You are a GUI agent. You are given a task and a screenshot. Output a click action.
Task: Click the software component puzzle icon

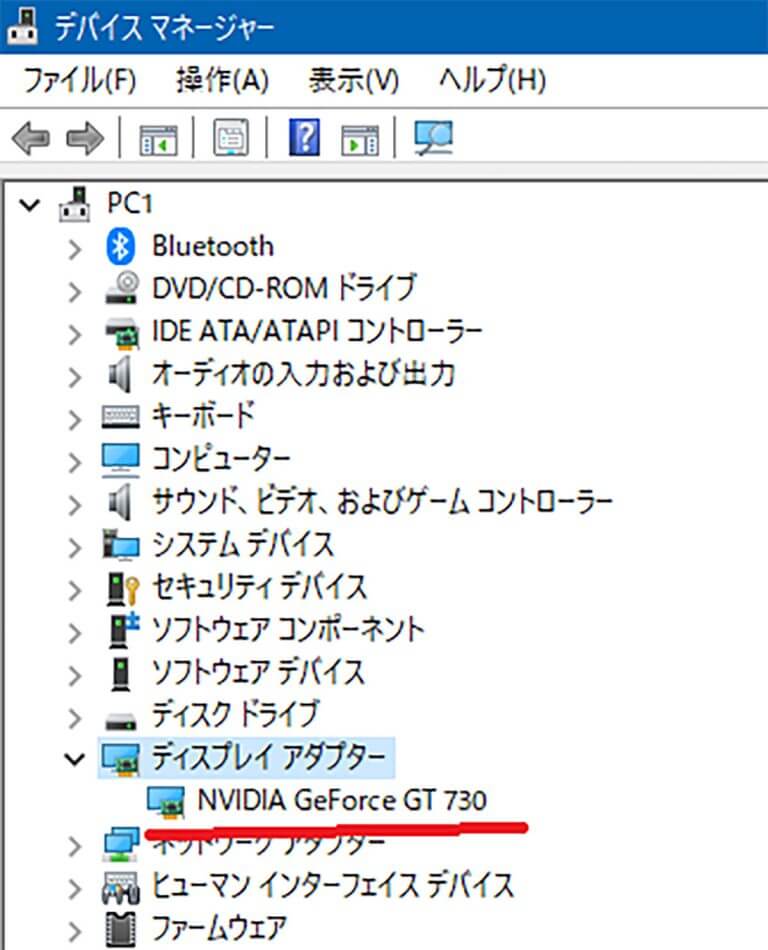[123, 630]
